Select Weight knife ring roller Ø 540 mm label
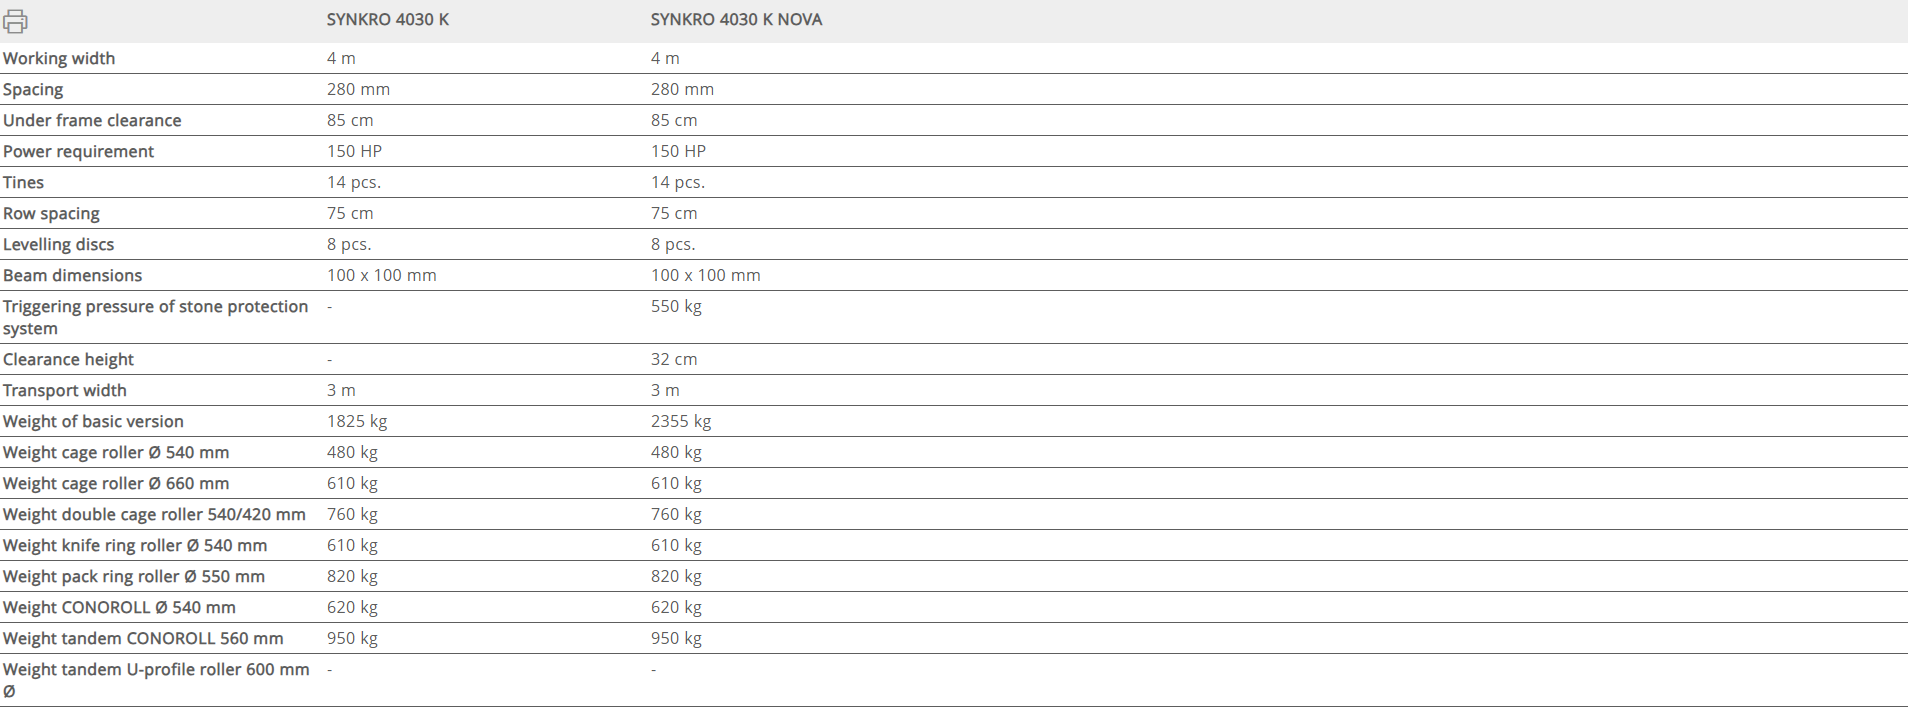 [135, 545]
